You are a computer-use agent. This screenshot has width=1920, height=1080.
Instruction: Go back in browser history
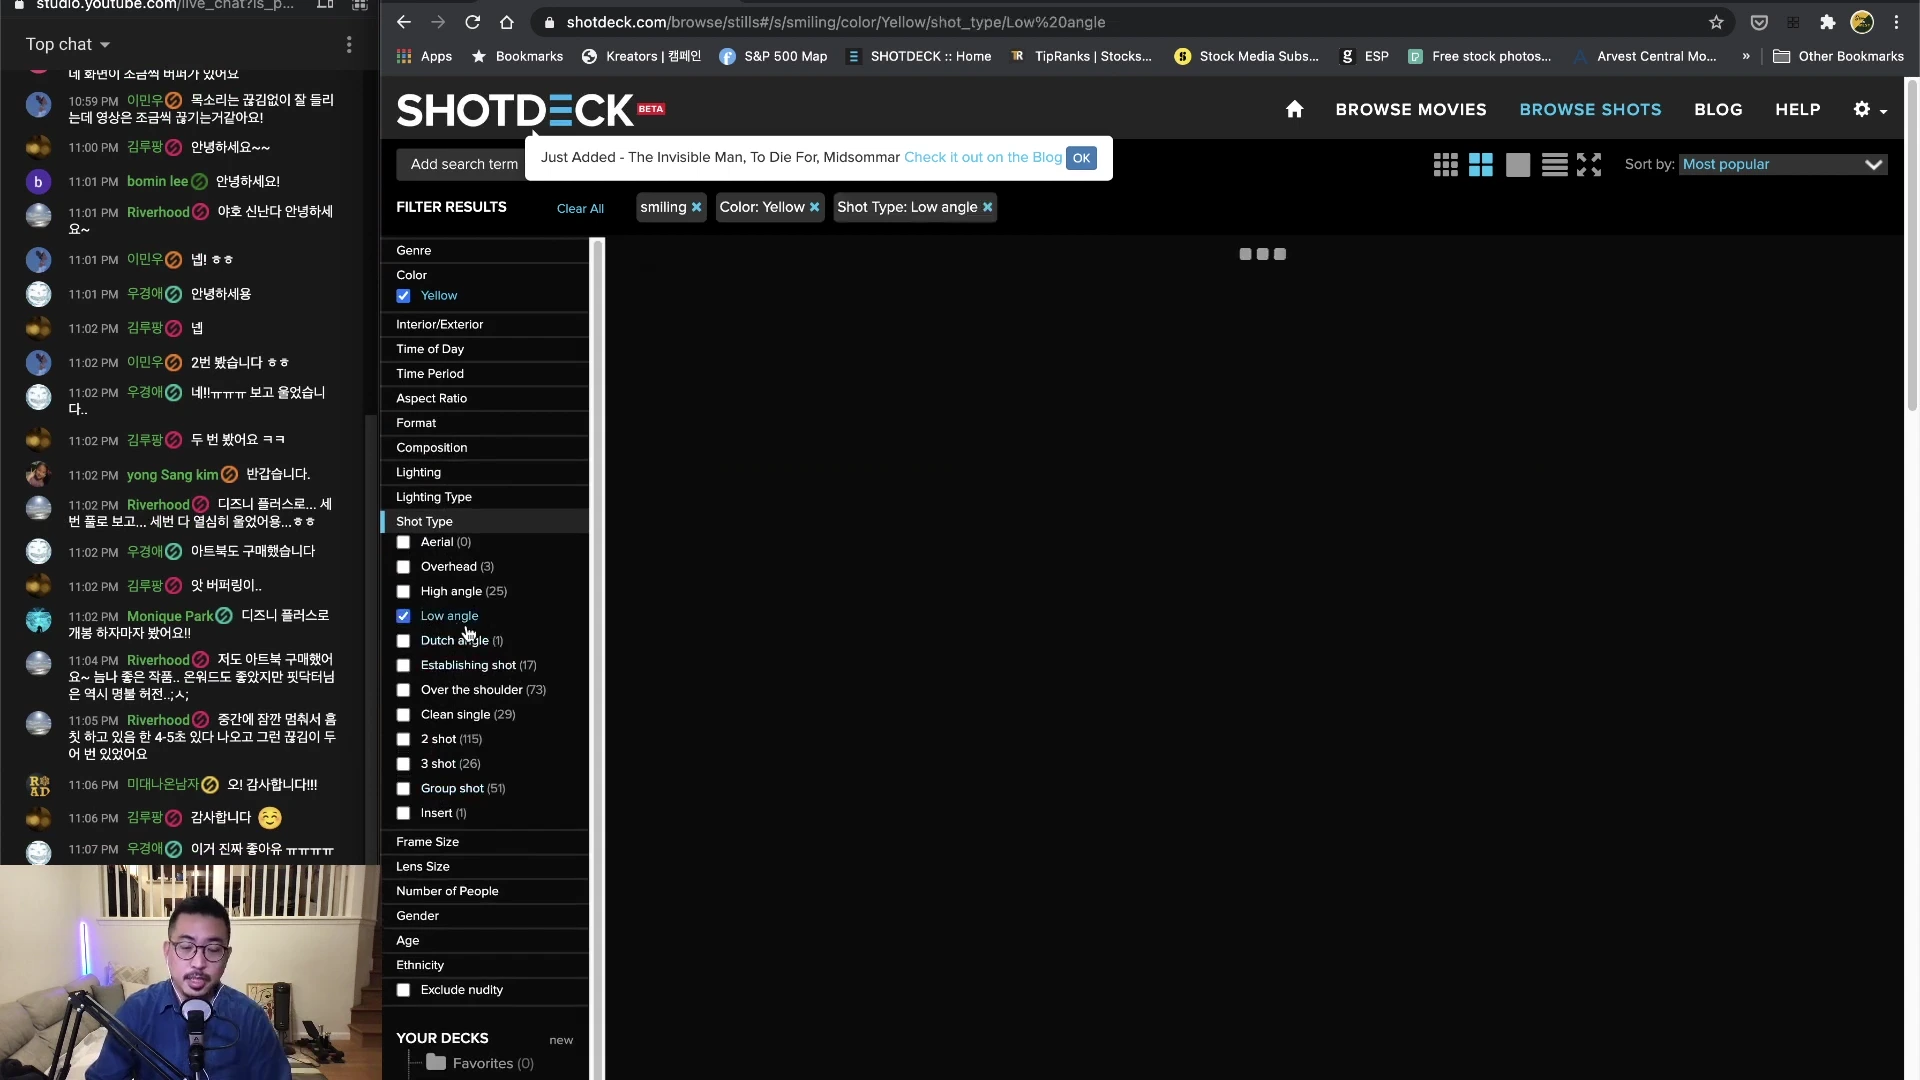(404, 22)
